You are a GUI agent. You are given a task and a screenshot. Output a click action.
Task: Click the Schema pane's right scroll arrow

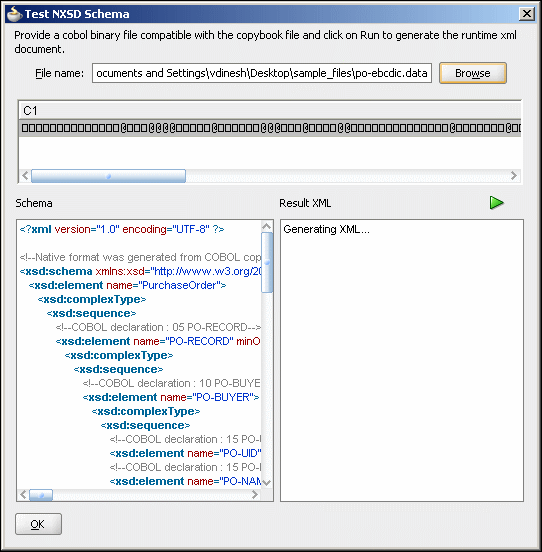click(x=255, y=495)
